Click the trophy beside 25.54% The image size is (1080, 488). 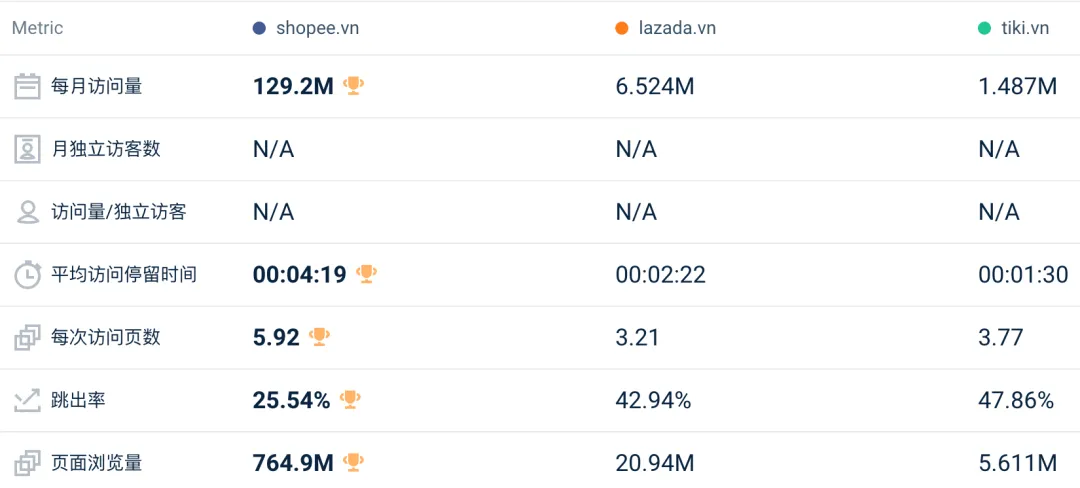(350, 400)
